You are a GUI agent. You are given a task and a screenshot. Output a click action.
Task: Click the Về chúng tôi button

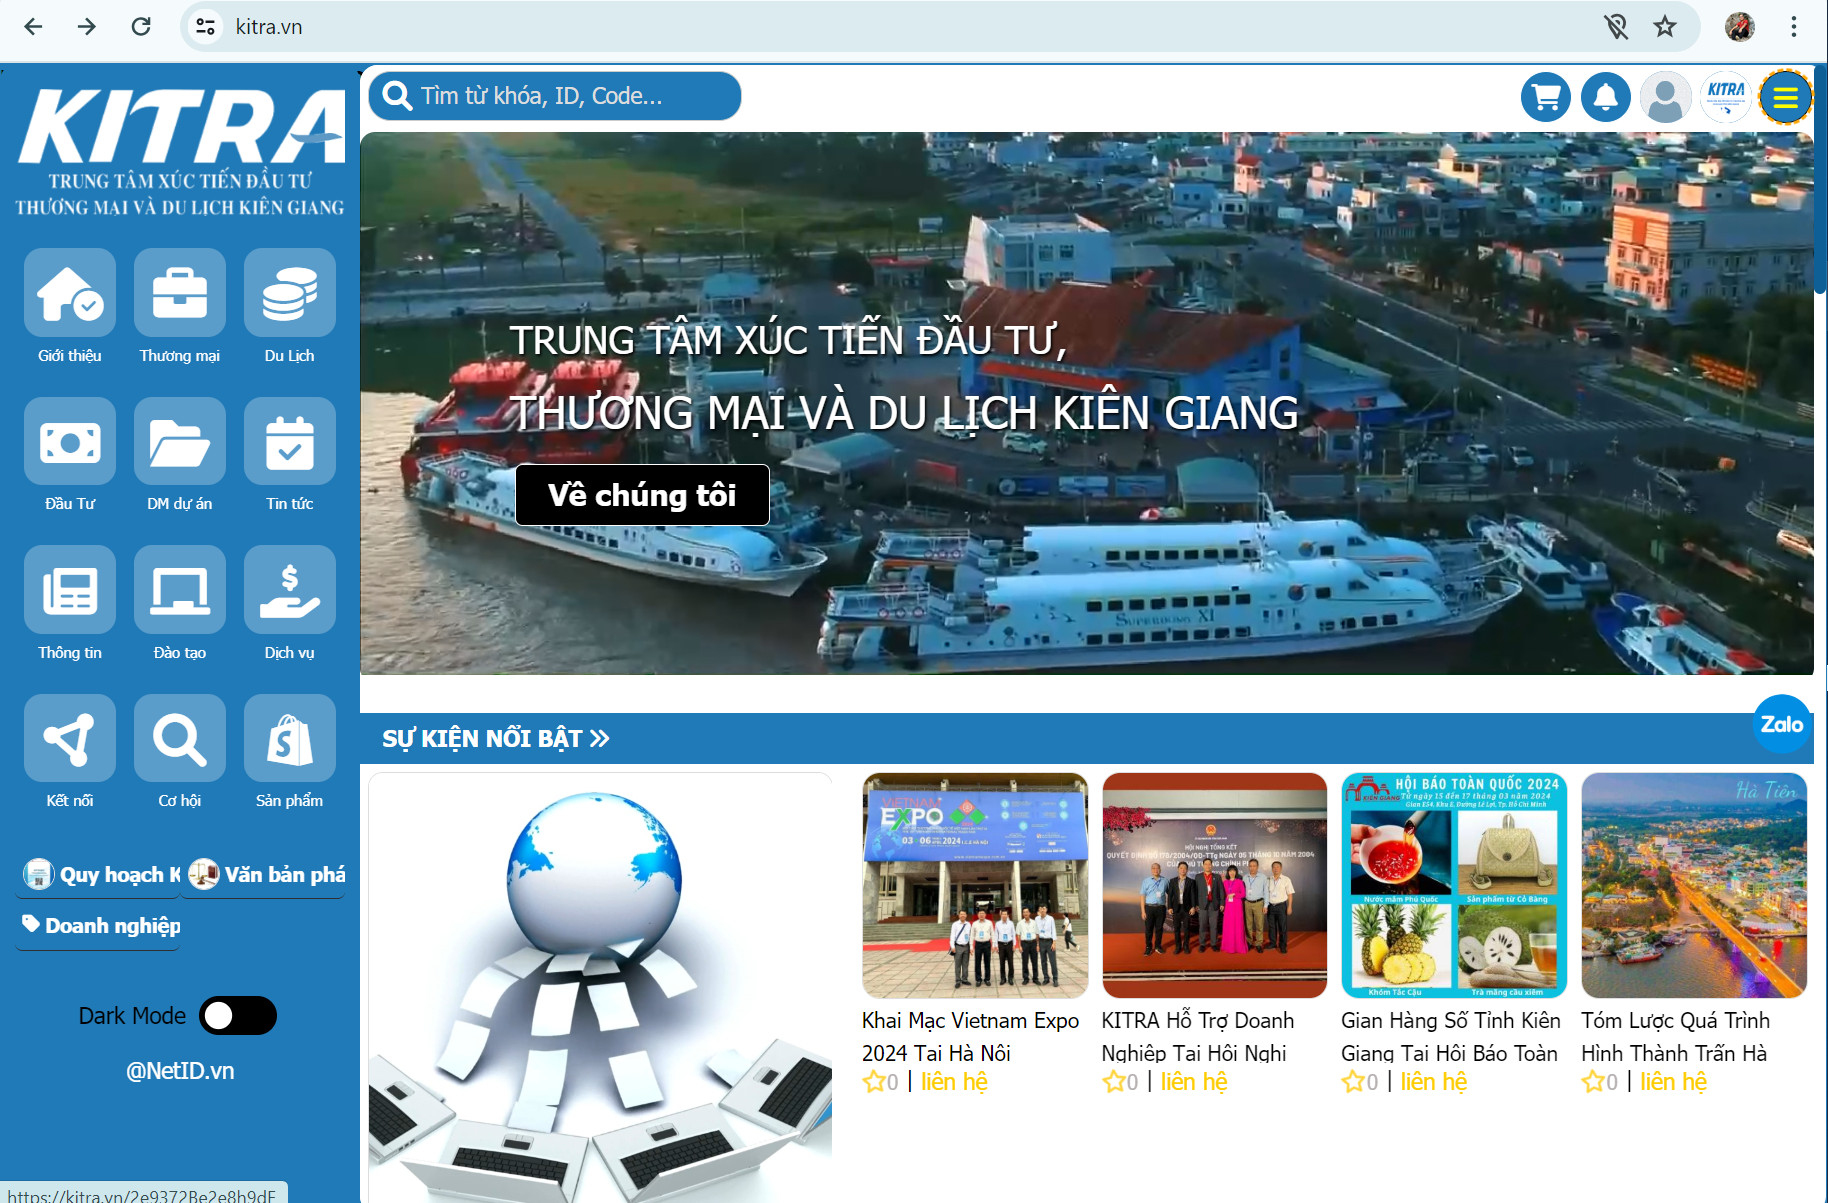coord(642,494)
